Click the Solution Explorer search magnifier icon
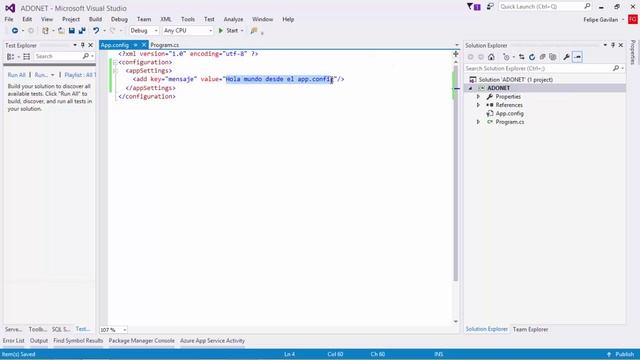Viewport: 640px width, 360px height. [616, 68]
